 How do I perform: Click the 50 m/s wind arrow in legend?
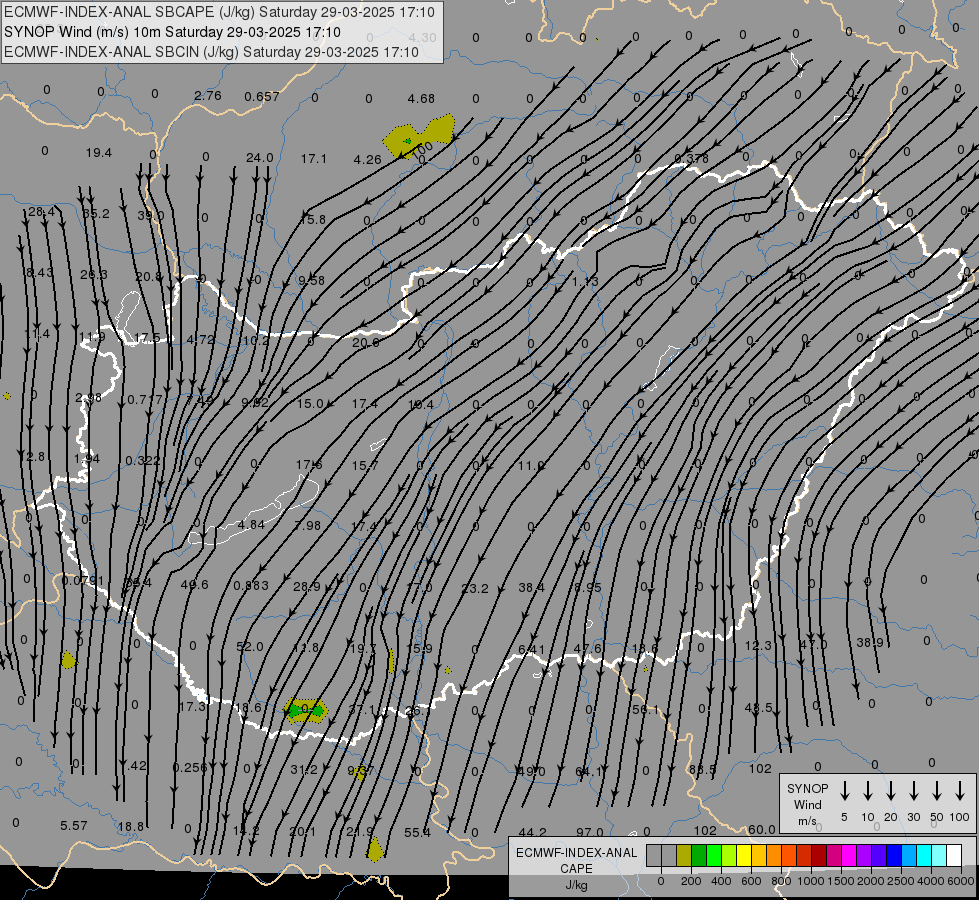937,790
